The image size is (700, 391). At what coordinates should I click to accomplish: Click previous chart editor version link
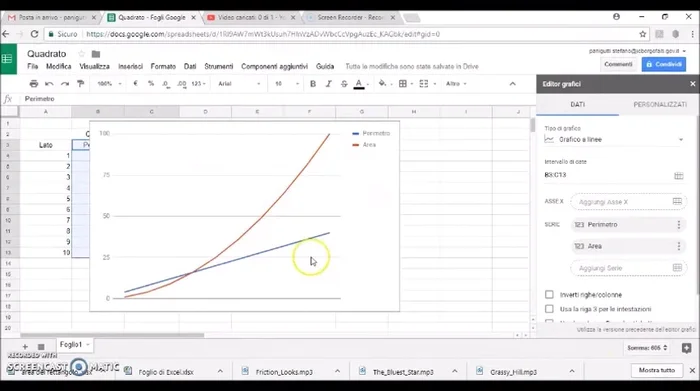636,329
